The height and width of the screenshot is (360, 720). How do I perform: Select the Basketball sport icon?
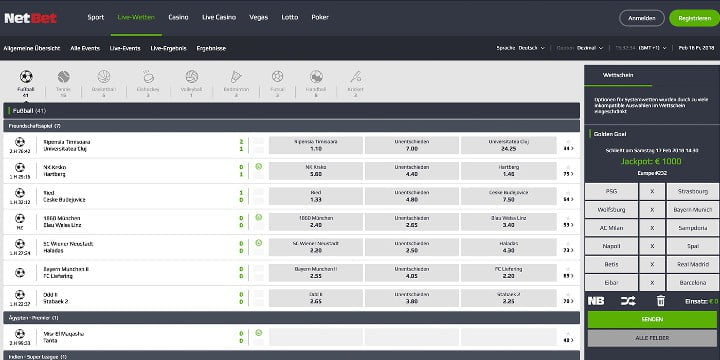(104, 77)
